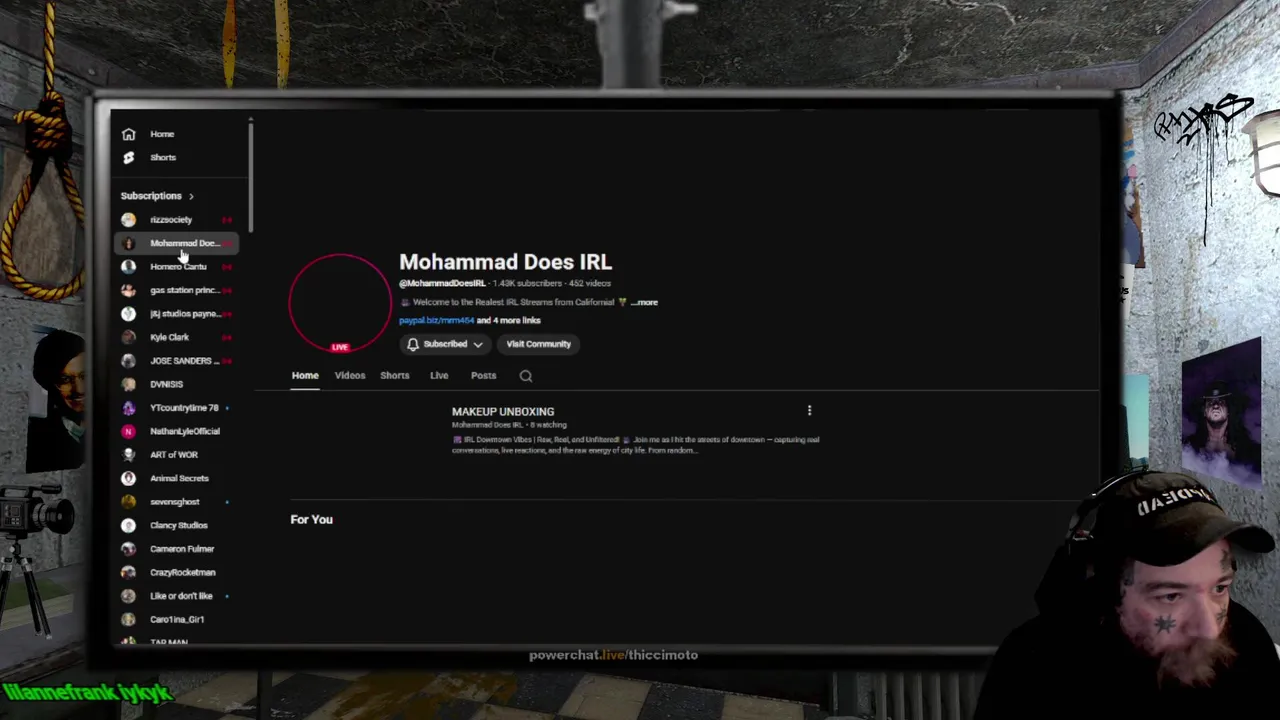Click JOSE SANDERS channel avatar
The height and width of the screenshot is (720, 1280).
click(x=128, y=360)
